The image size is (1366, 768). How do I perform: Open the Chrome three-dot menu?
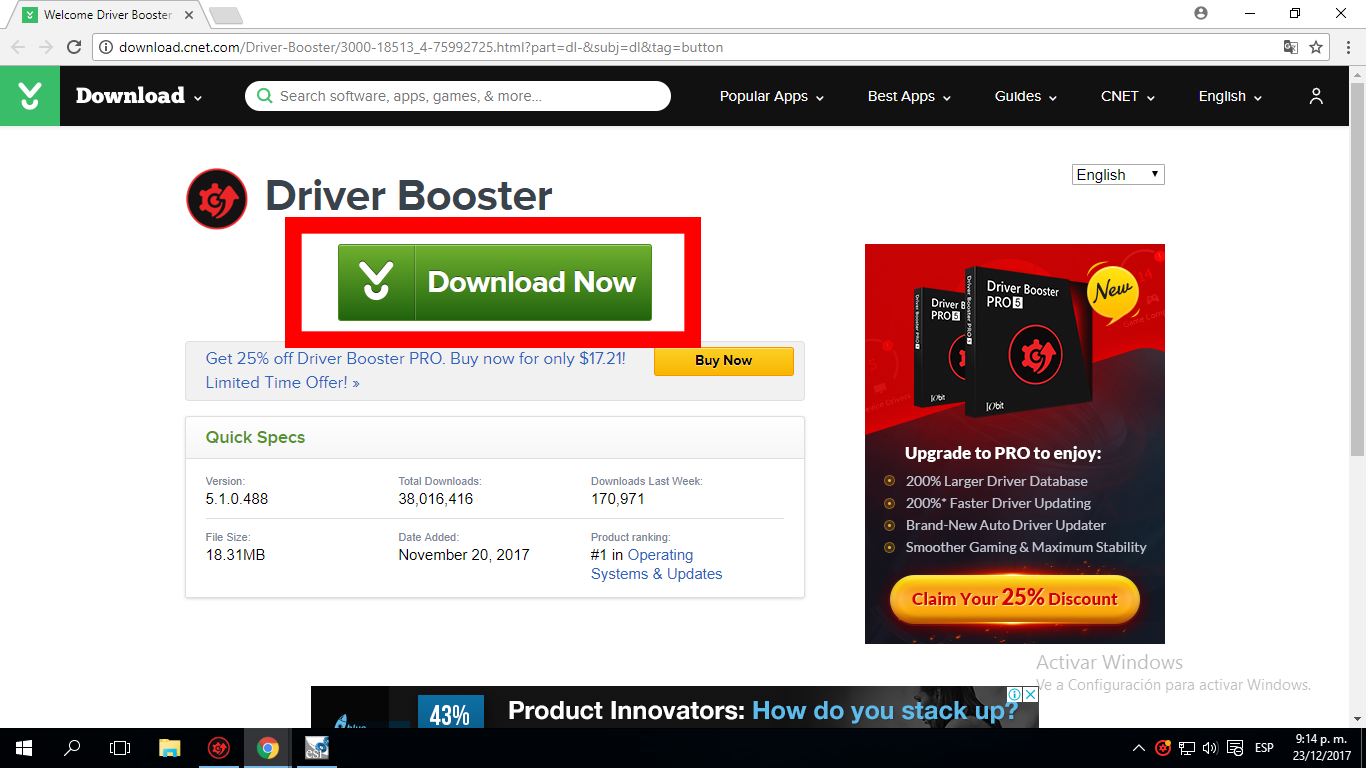(1346, 47)
